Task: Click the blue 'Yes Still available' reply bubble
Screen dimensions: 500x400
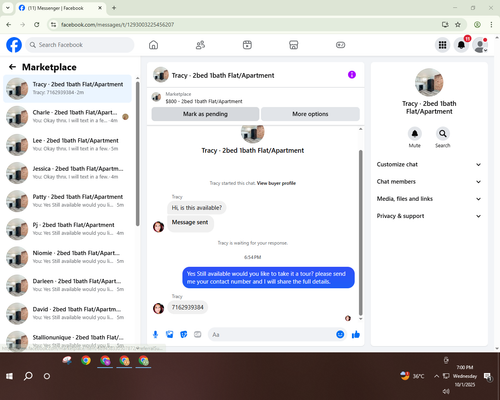Action: [x=268, y=277]
